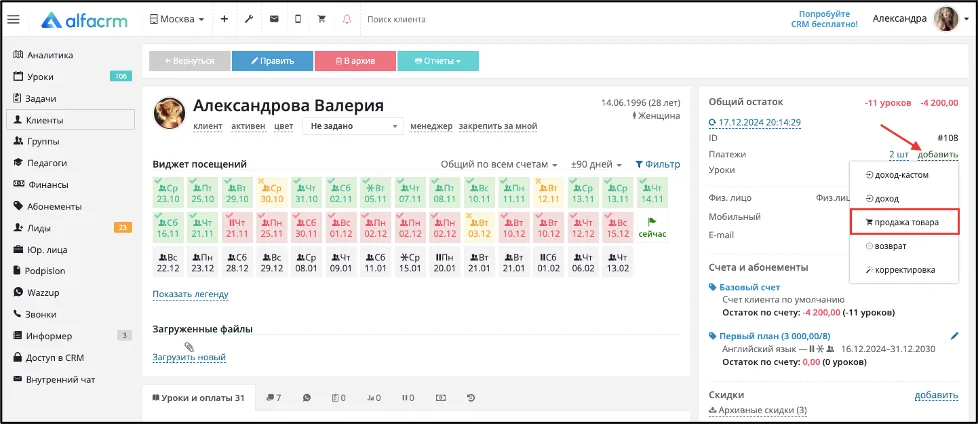The image size is (979, 424).
Task: Click добавить next to Скидки
Action: pos(936,395)
